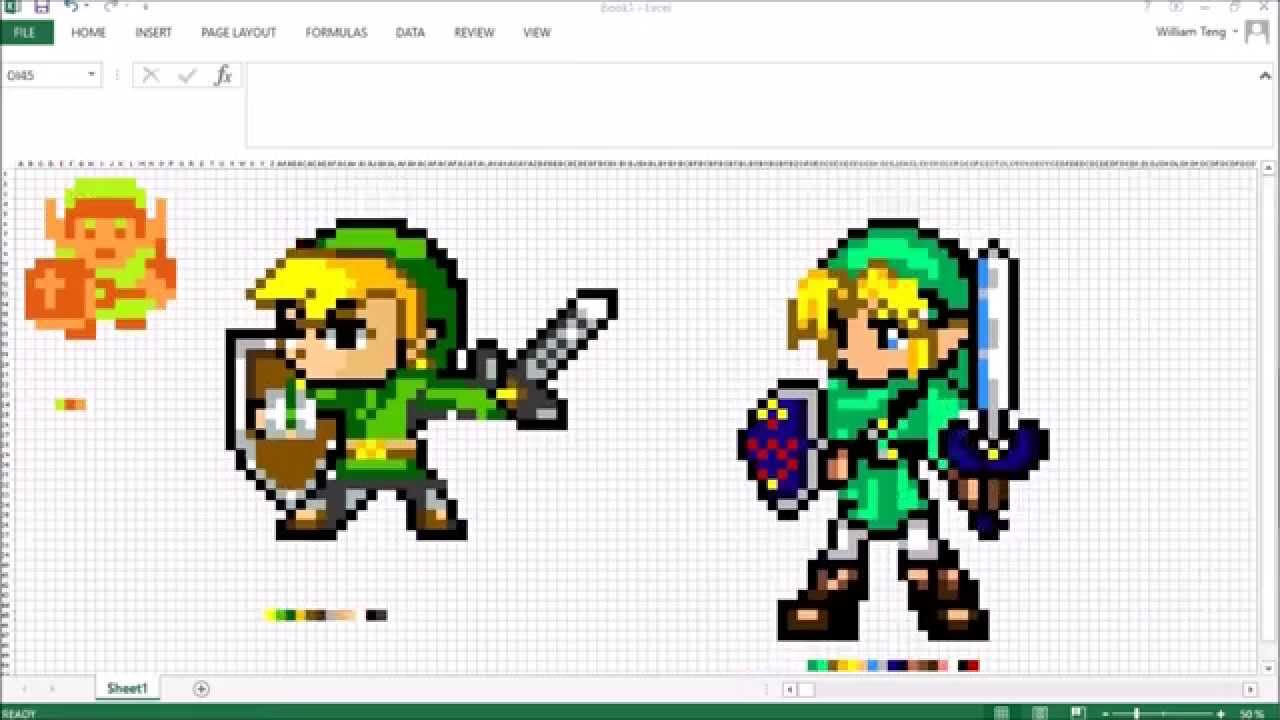Image resolution: width=1280 pixels, height=720 pixels.
Task: Click the horizontal scrollbar thumb
Action: 806,689
